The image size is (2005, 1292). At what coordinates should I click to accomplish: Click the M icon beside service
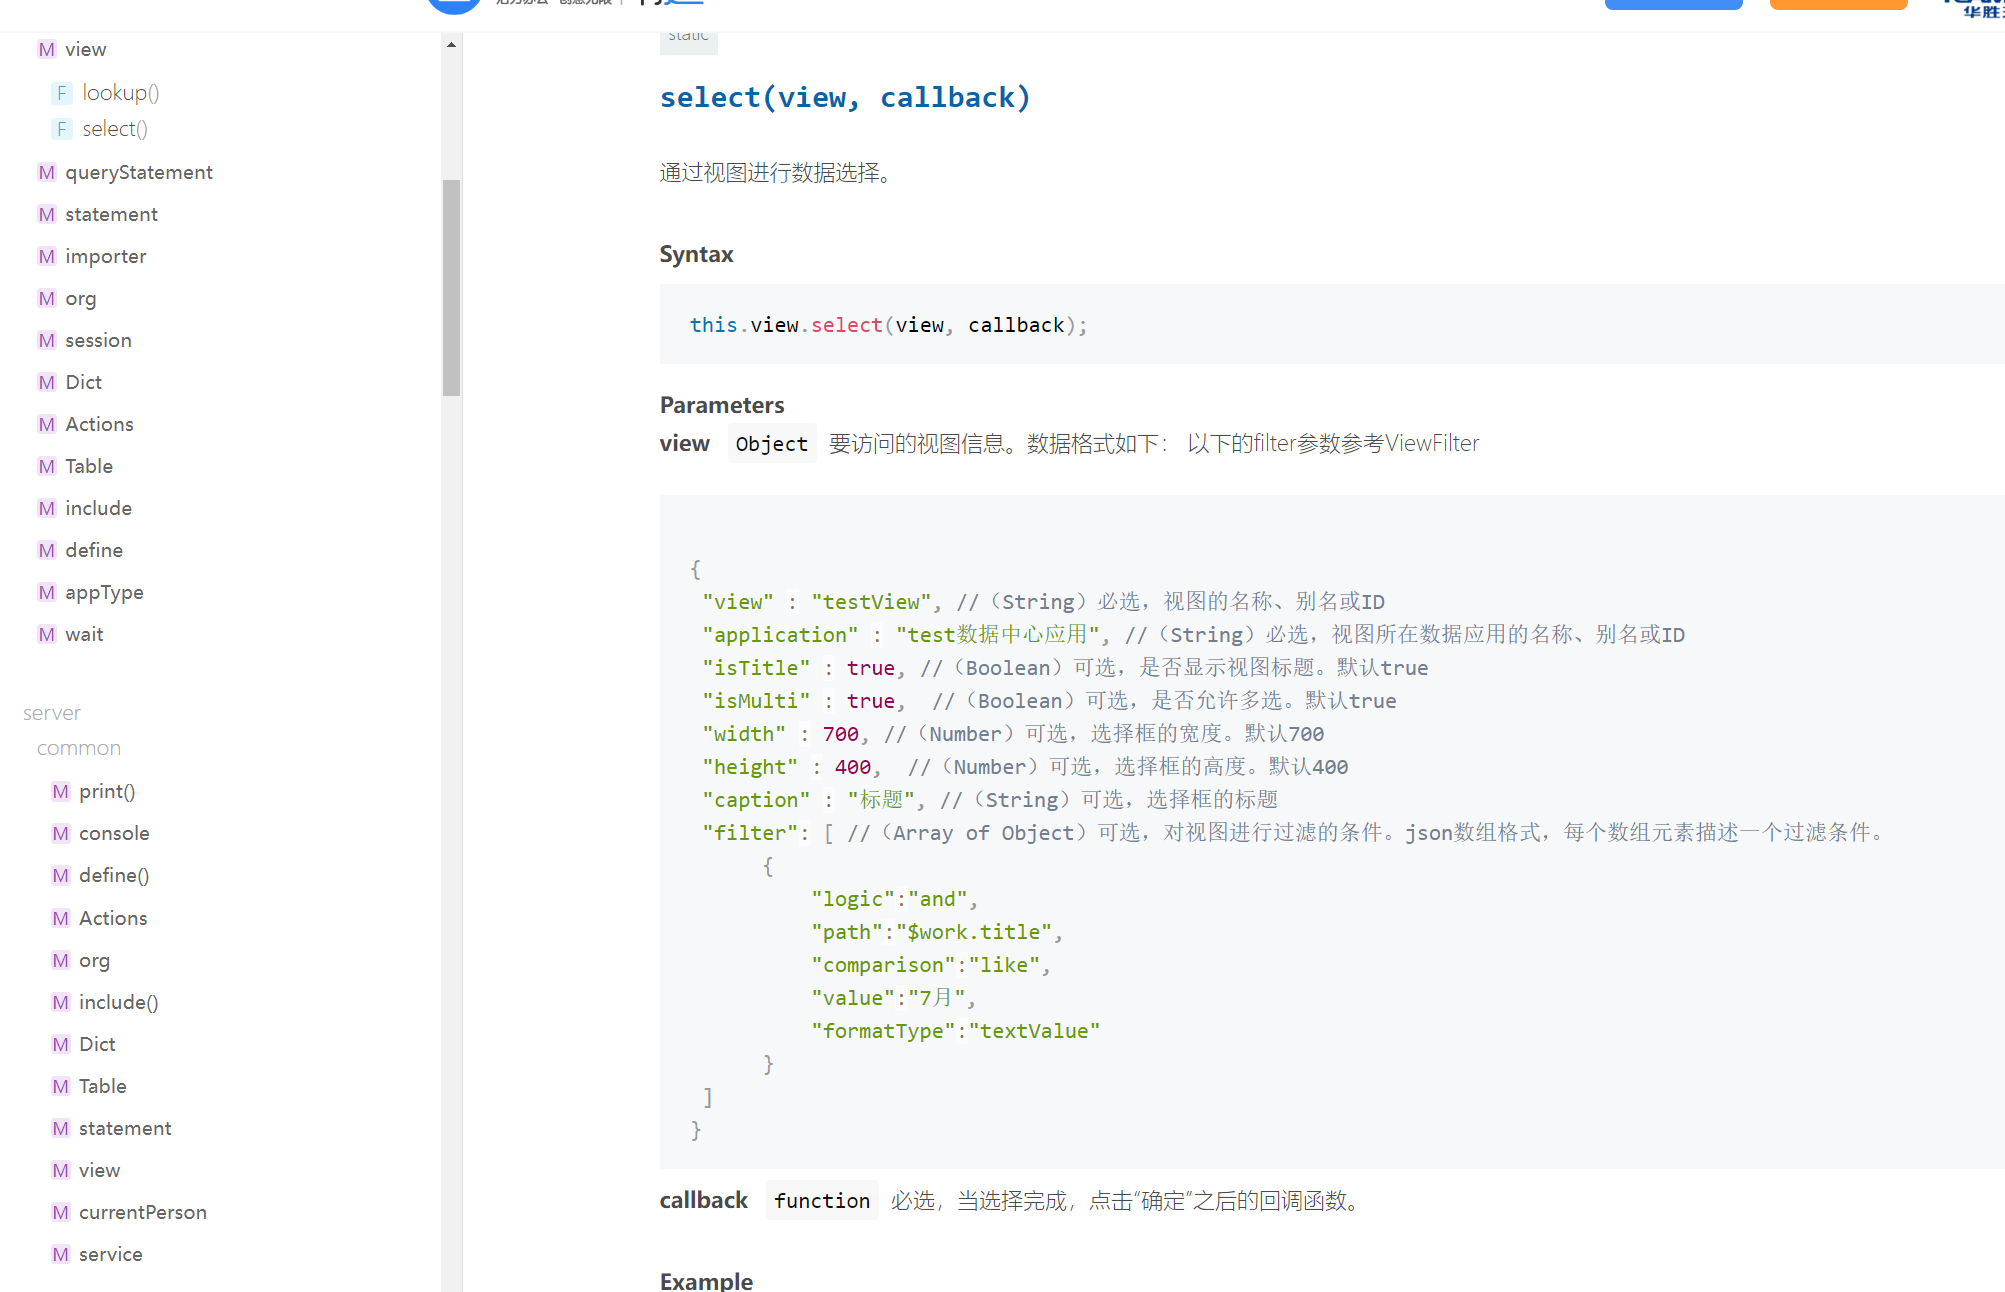click(x=60, y=1254)
